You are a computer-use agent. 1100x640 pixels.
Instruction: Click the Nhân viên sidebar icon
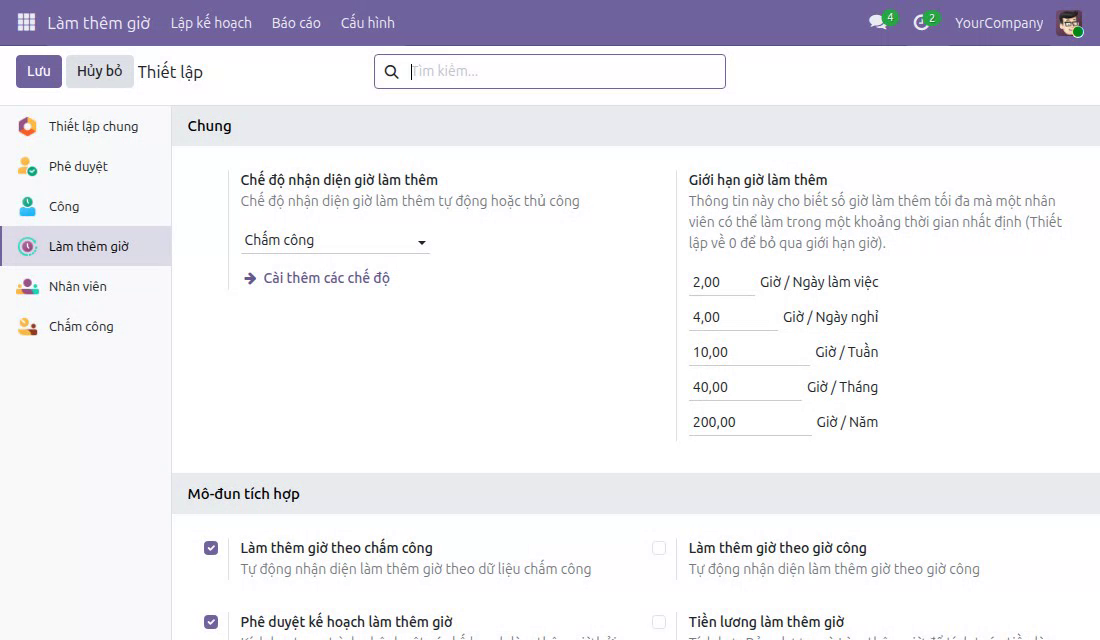pyautogui.click(x=27, y=286)
